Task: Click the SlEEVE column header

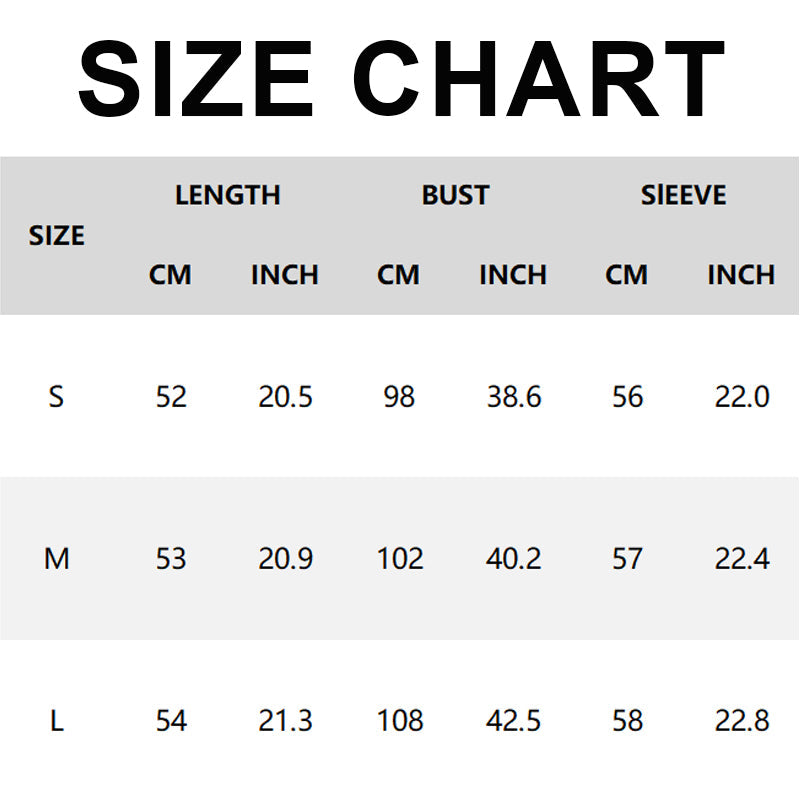Action: [683, 195]
